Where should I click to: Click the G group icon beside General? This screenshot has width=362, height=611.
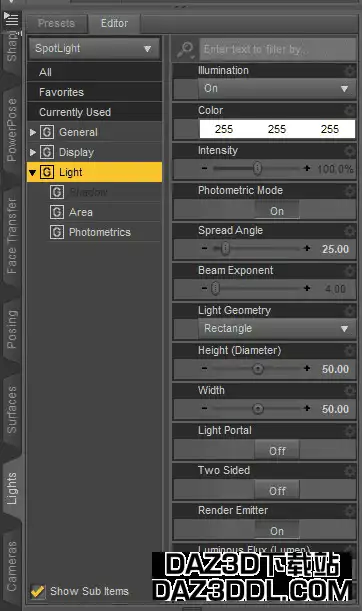pos(47,132)
